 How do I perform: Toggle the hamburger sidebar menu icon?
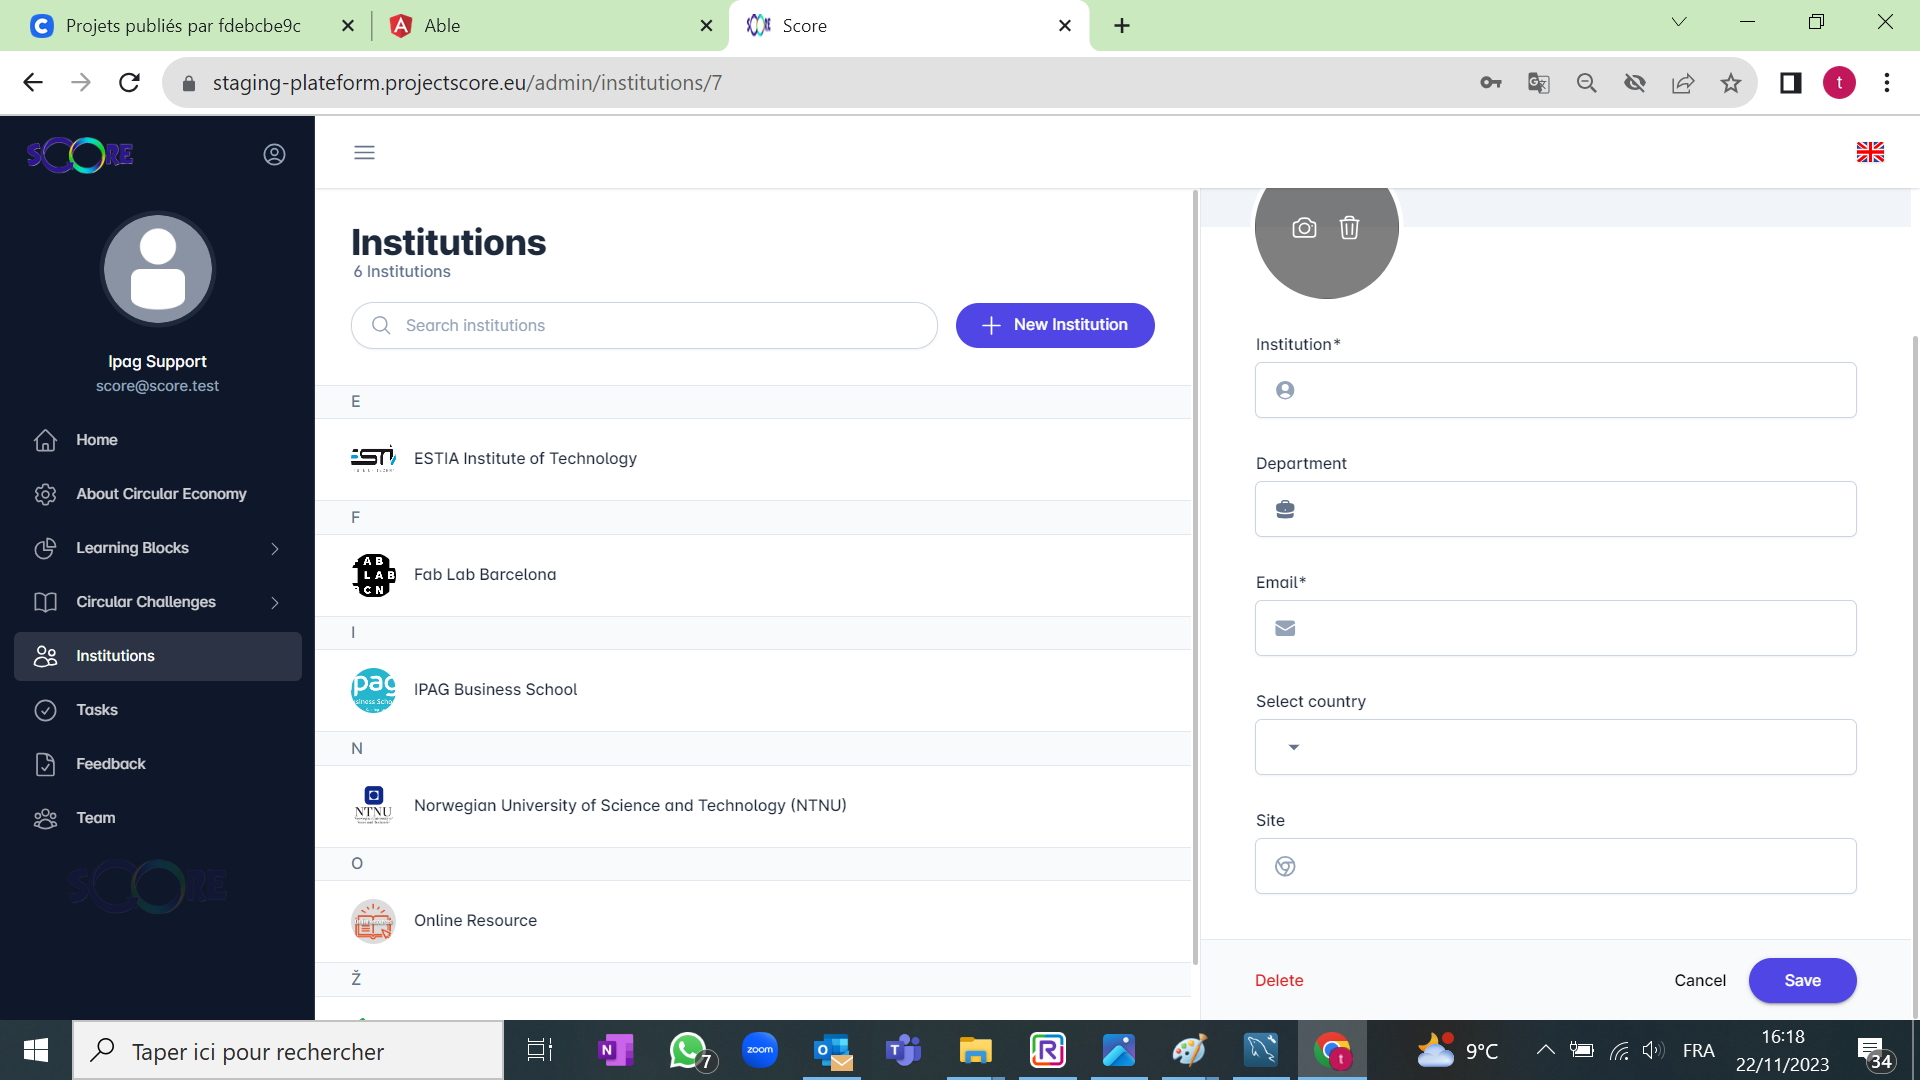click(364, 152)
